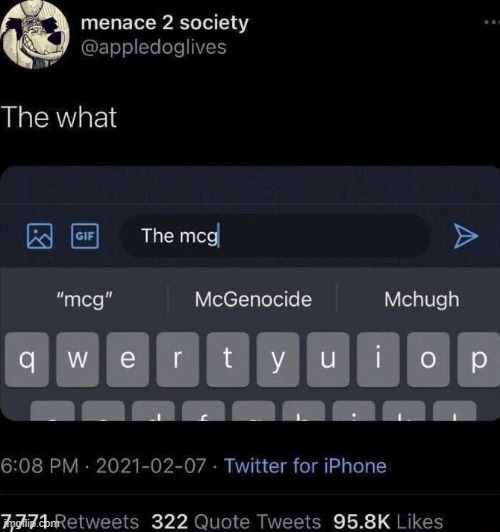Open the three-dot tweet options menu

pos(493,22)
